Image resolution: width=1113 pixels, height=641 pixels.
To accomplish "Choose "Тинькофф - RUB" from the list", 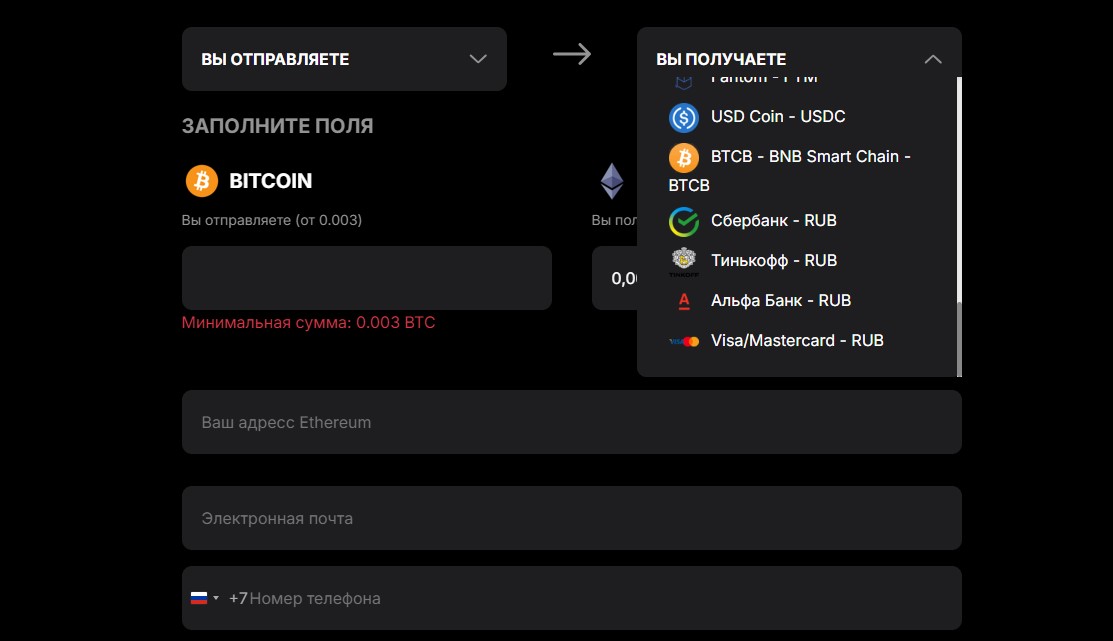I will (x=773, y=261).
